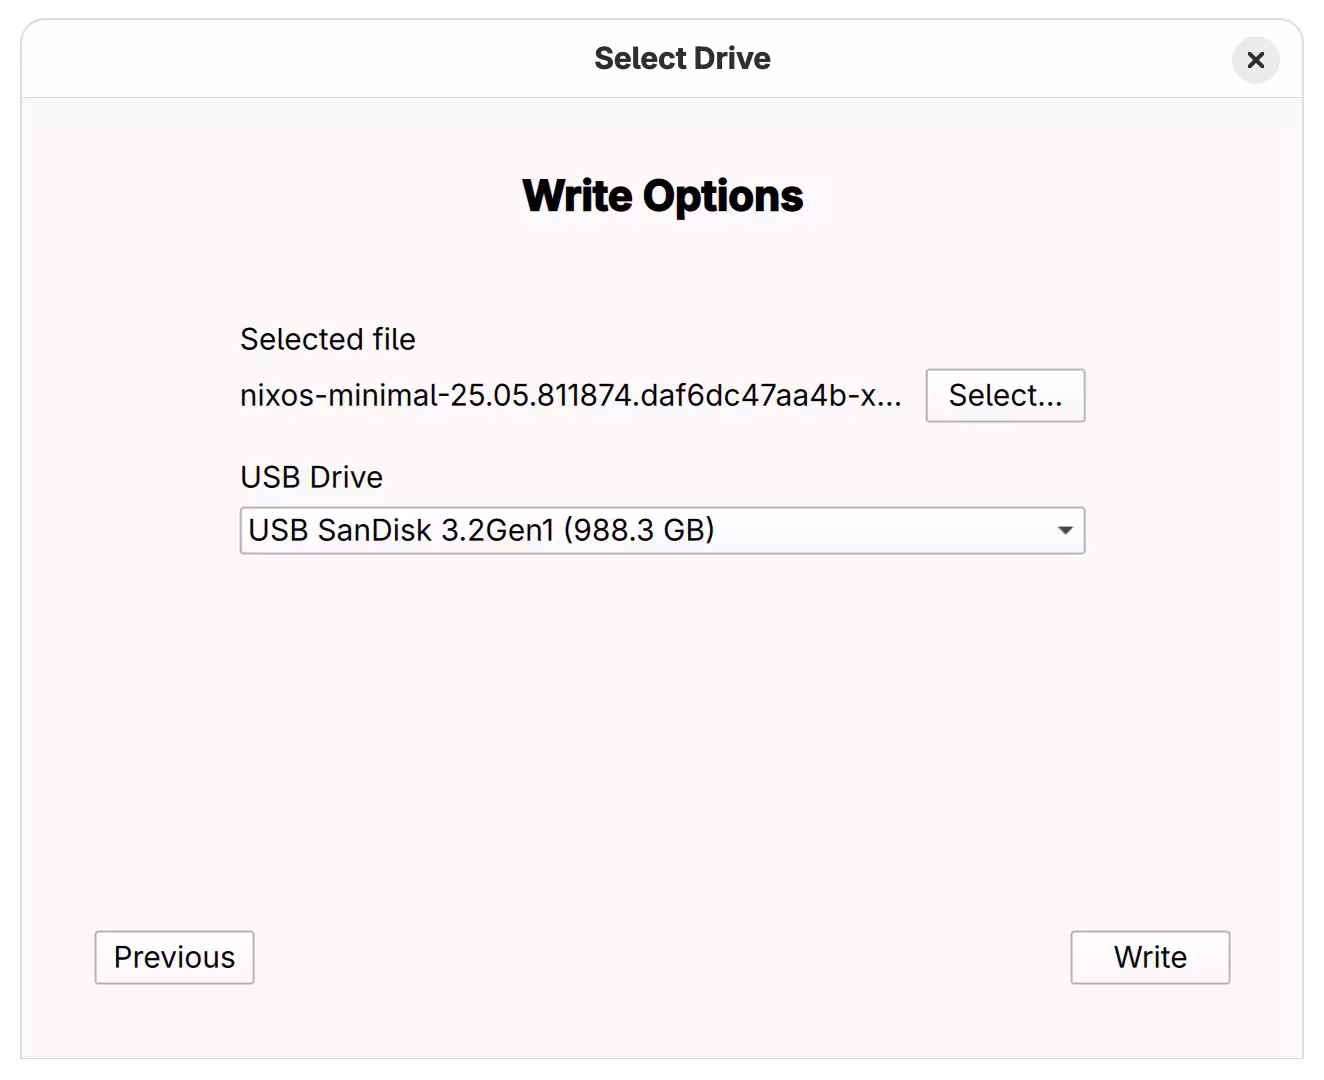Image resolution: width=1324 pixels, height=1080 pixels.
Task: Go back using the Previous button
Action: click(x=174, y=957)
